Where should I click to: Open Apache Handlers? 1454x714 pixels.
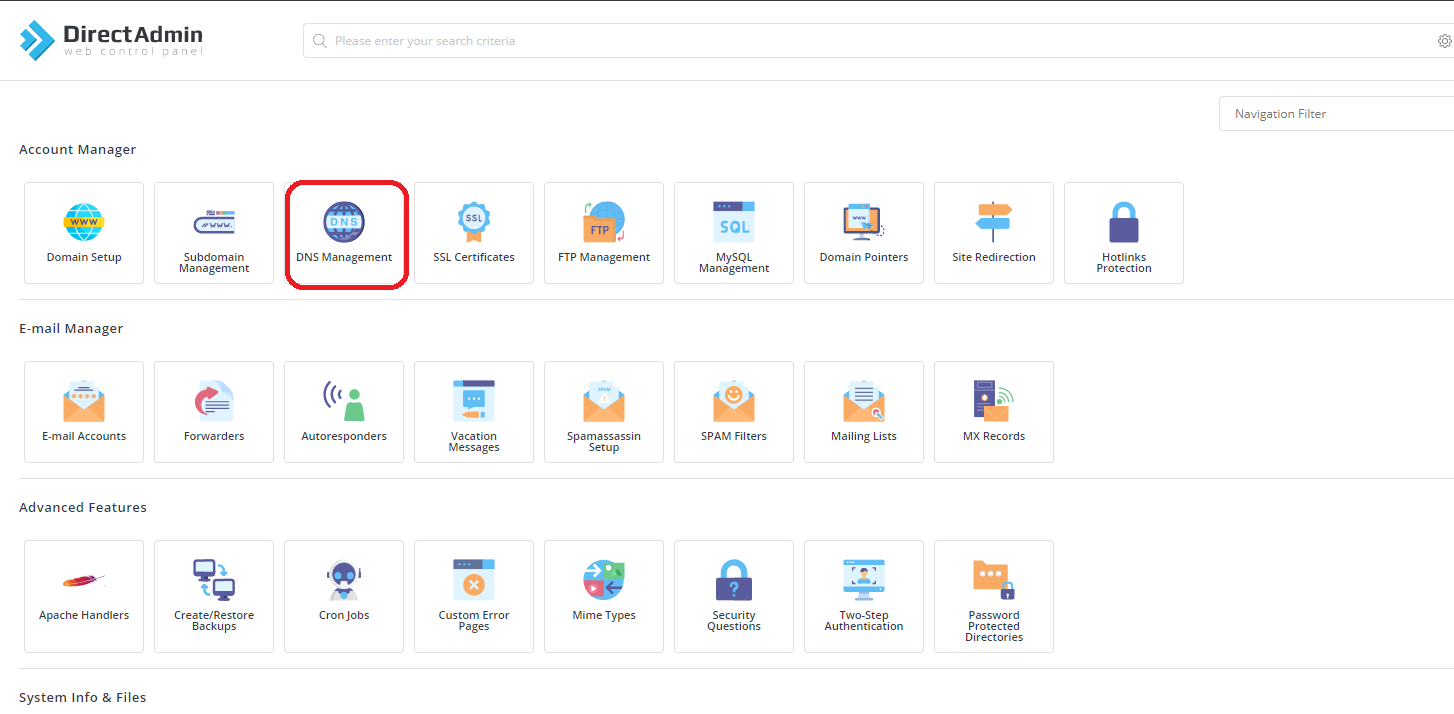pos(84,596)
